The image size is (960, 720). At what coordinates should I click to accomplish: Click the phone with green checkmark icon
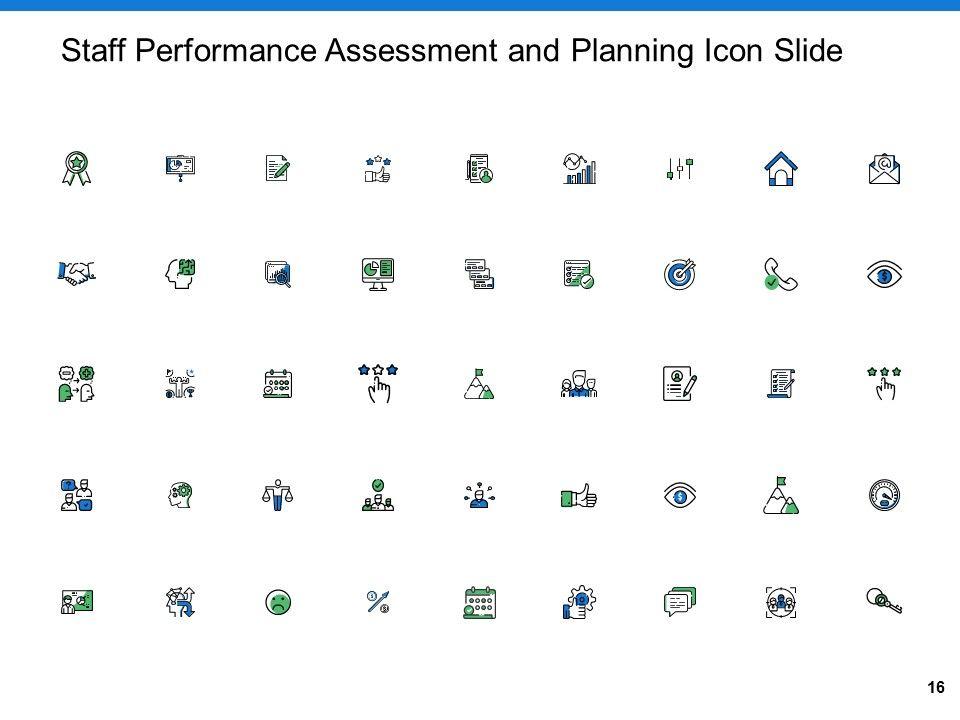click(x=780, y=274)
